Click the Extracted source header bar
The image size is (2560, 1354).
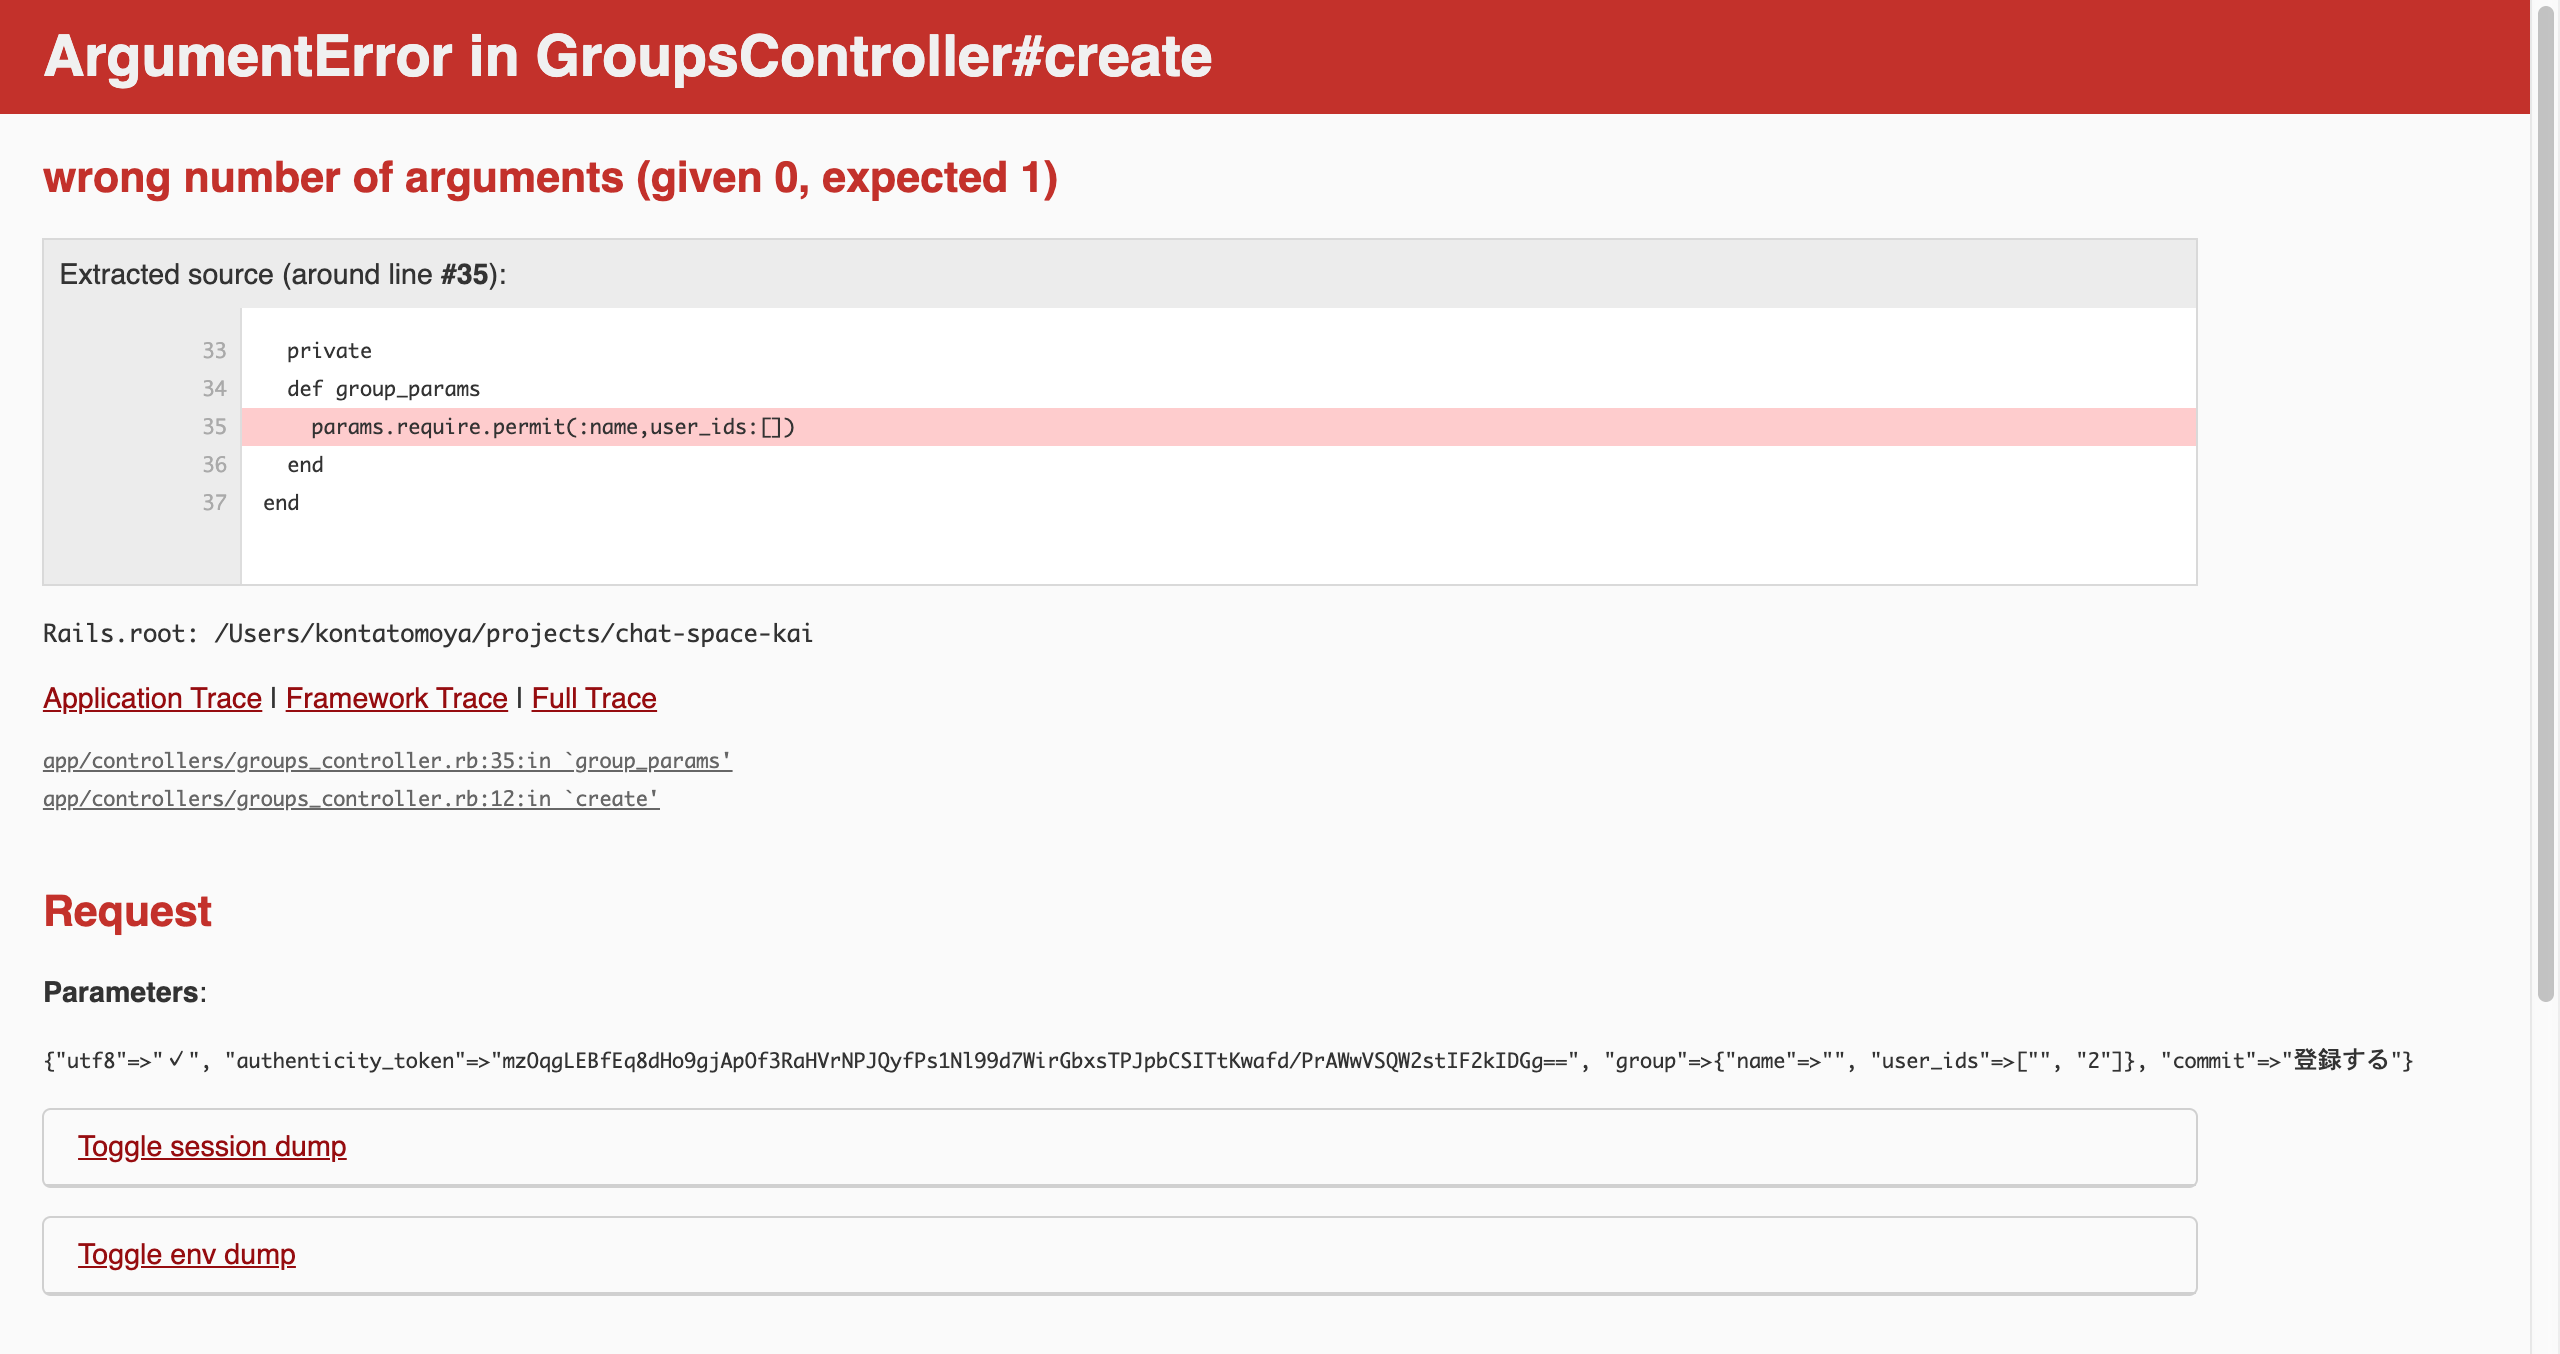tap(282, 274)
